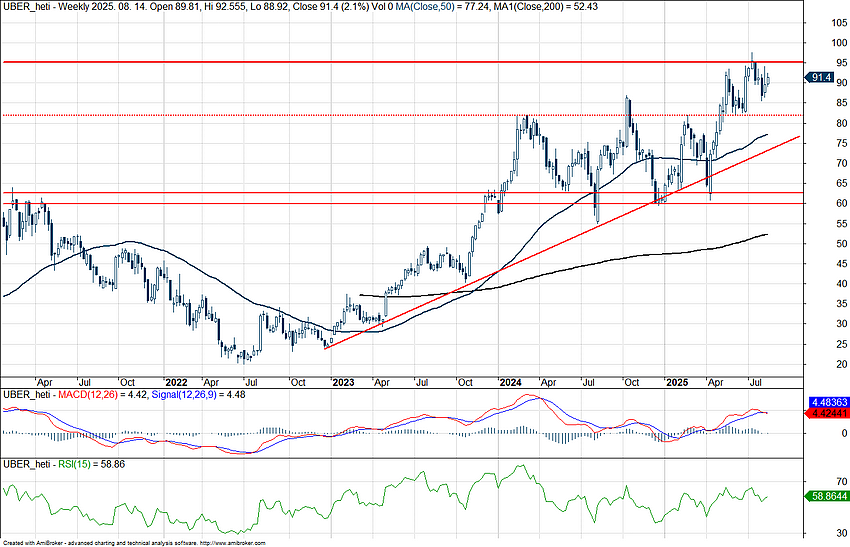Click the 25 price axis label
Viewport: 850px width, 547px height.
[841, 344]
